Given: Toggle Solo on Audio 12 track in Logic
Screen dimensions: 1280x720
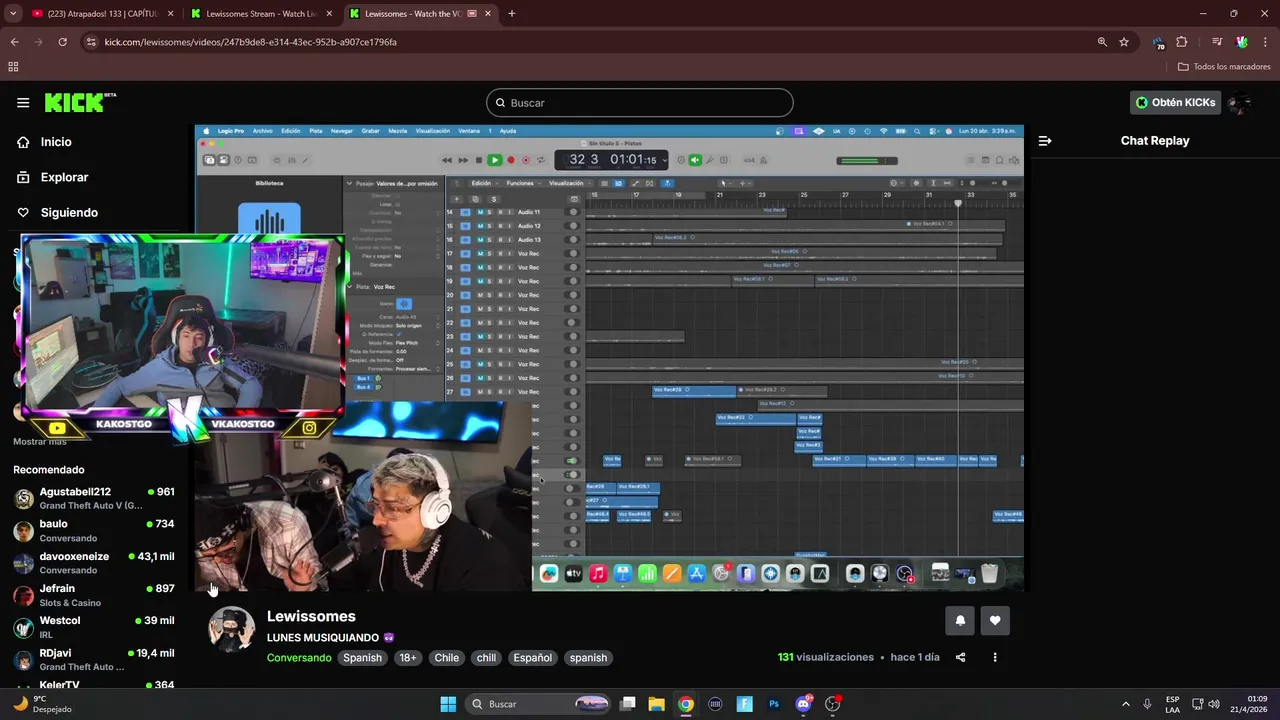Looking at the screenshot, I should [489, 226].
